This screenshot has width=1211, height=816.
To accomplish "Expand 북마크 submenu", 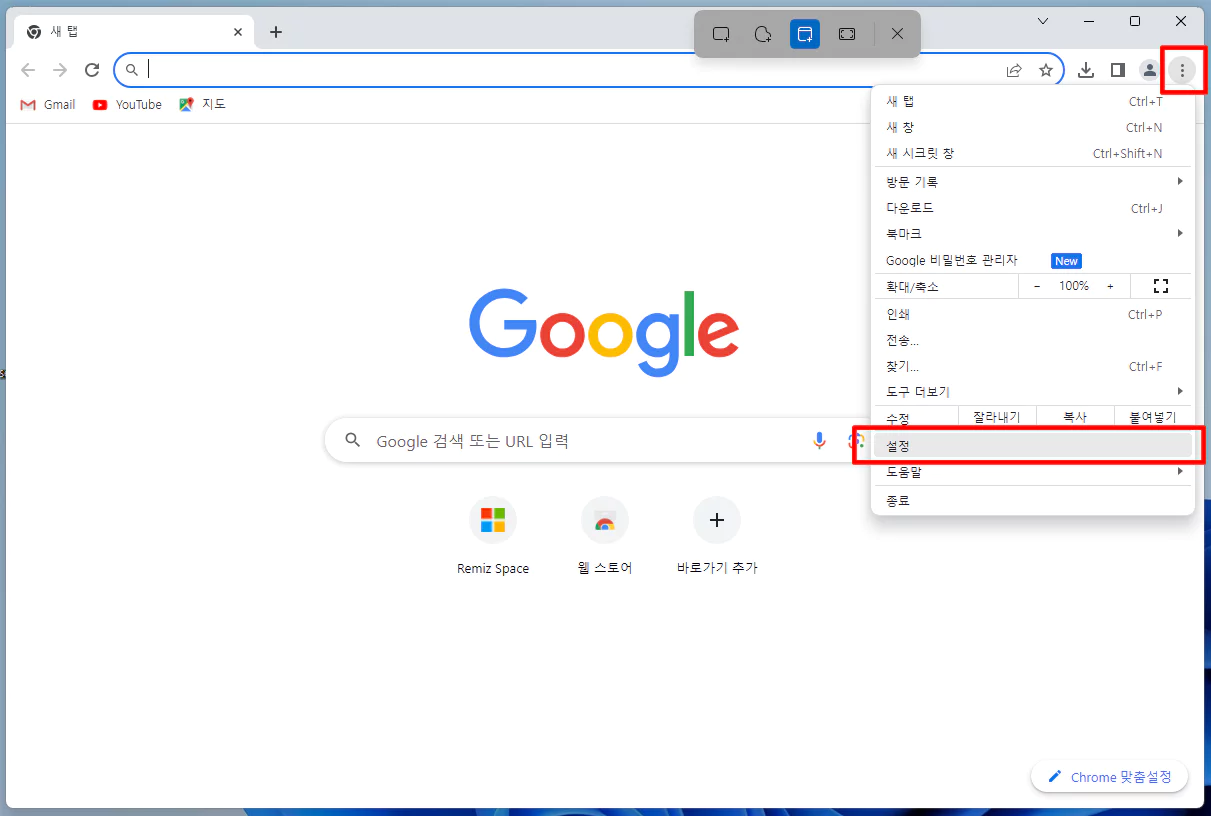I will [1032, 234].
